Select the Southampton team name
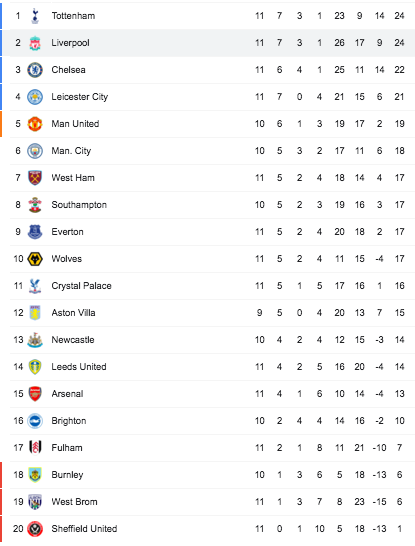The height and width of the screenshot is (546, 415). [79, 205]
